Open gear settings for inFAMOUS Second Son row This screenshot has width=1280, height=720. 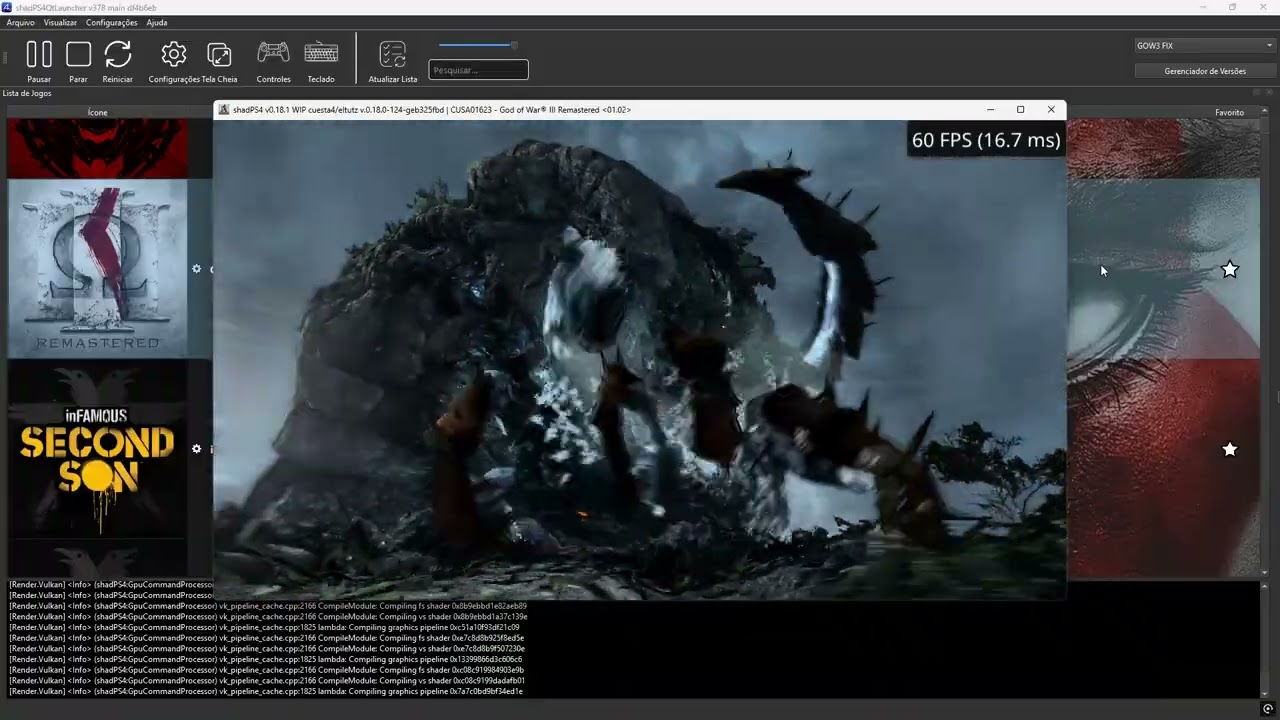(x=196, y=449)
